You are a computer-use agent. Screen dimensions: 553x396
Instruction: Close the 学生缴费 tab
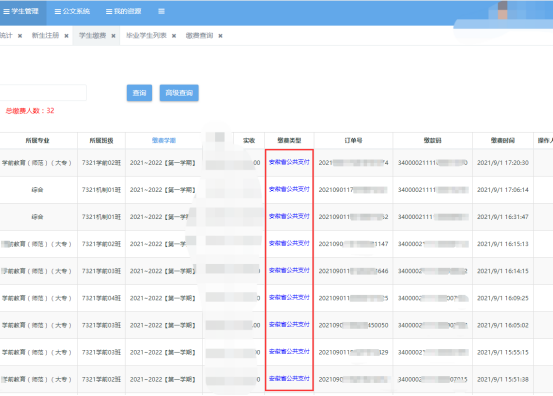click(113, 36)
